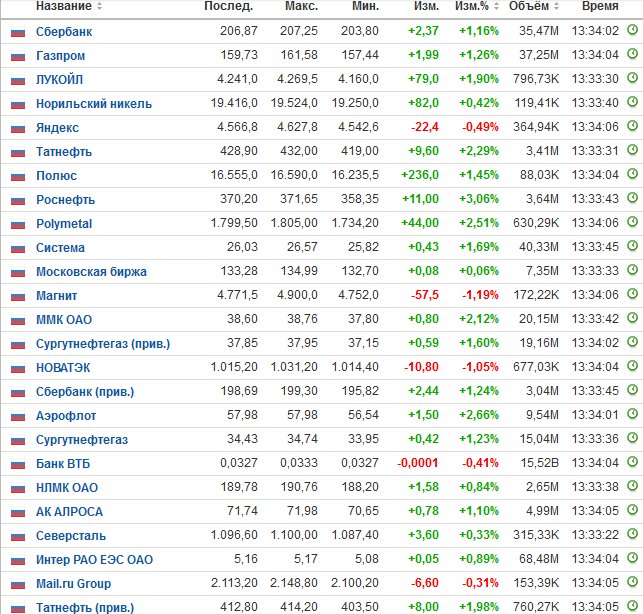This screenshot has height=614, width=643.
Task: Click the clock icon in the Сбербанк 206,87 row
Action: pyautogui.click(x=633, y=30)
